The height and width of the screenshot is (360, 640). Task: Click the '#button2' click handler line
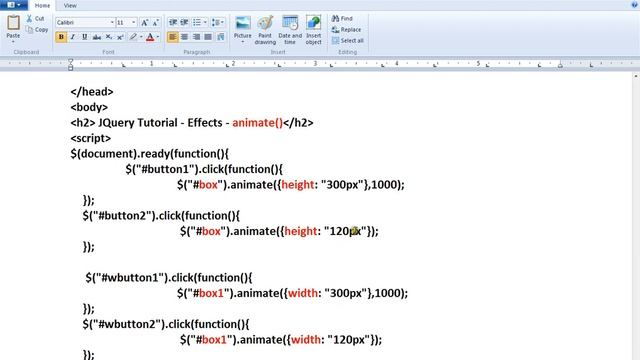[x=161, y=216]
